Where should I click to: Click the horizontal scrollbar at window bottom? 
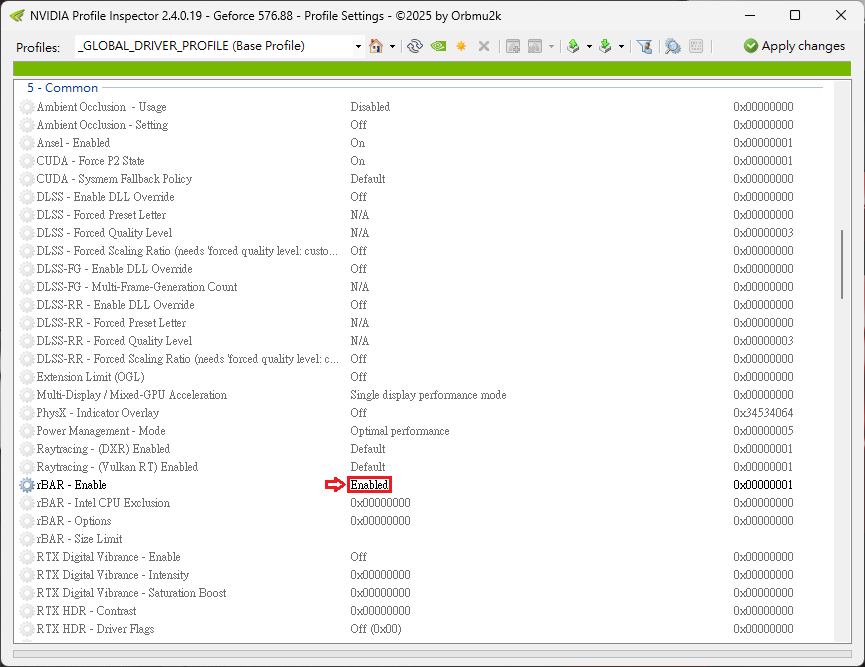tap(432, 654)
